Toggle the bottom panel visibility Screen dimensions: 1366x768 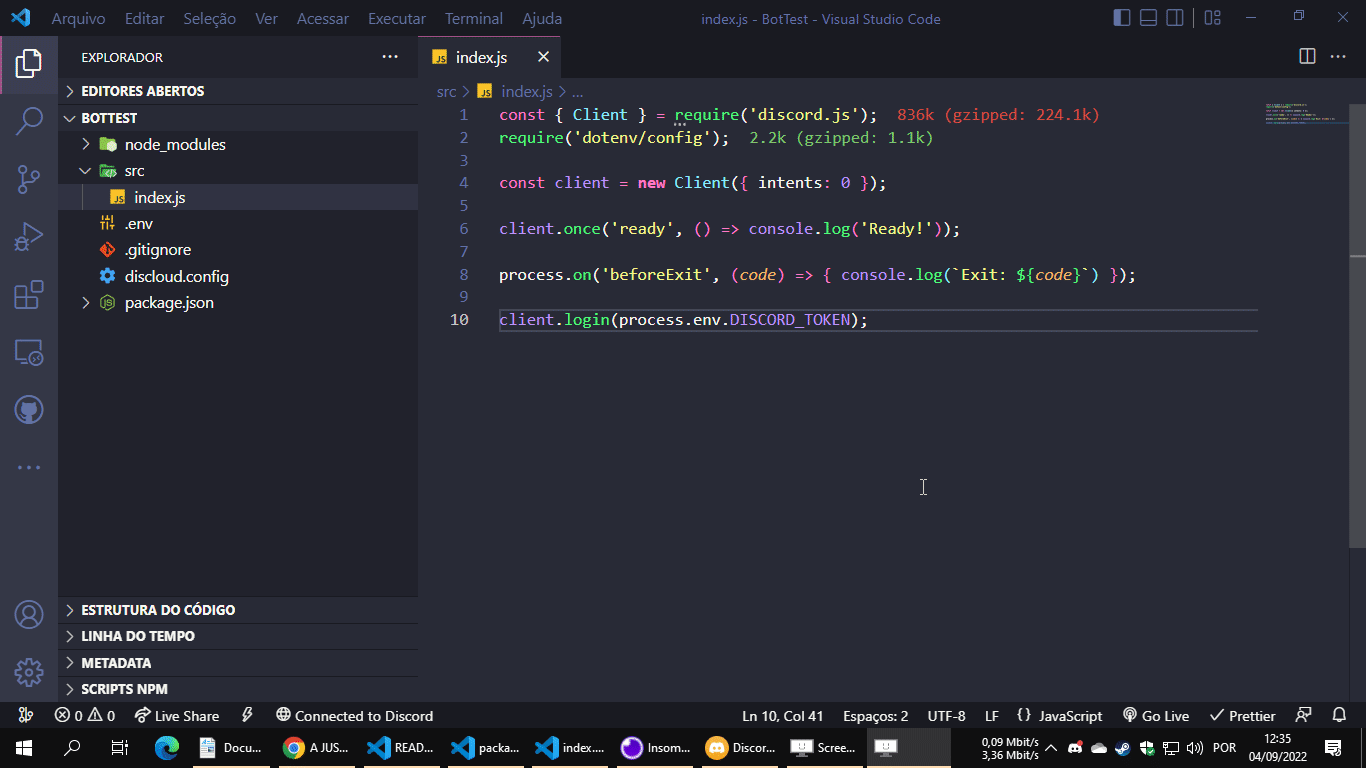click(x=1149, y=18)
